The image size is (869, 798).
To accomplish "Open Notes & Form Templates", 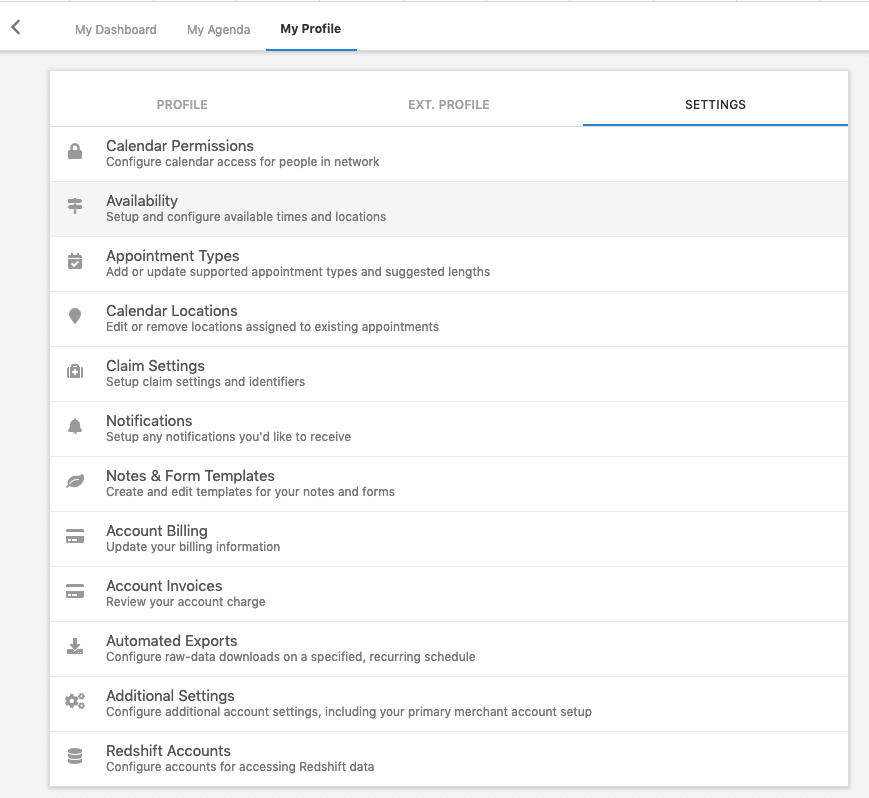I will 449,484.
